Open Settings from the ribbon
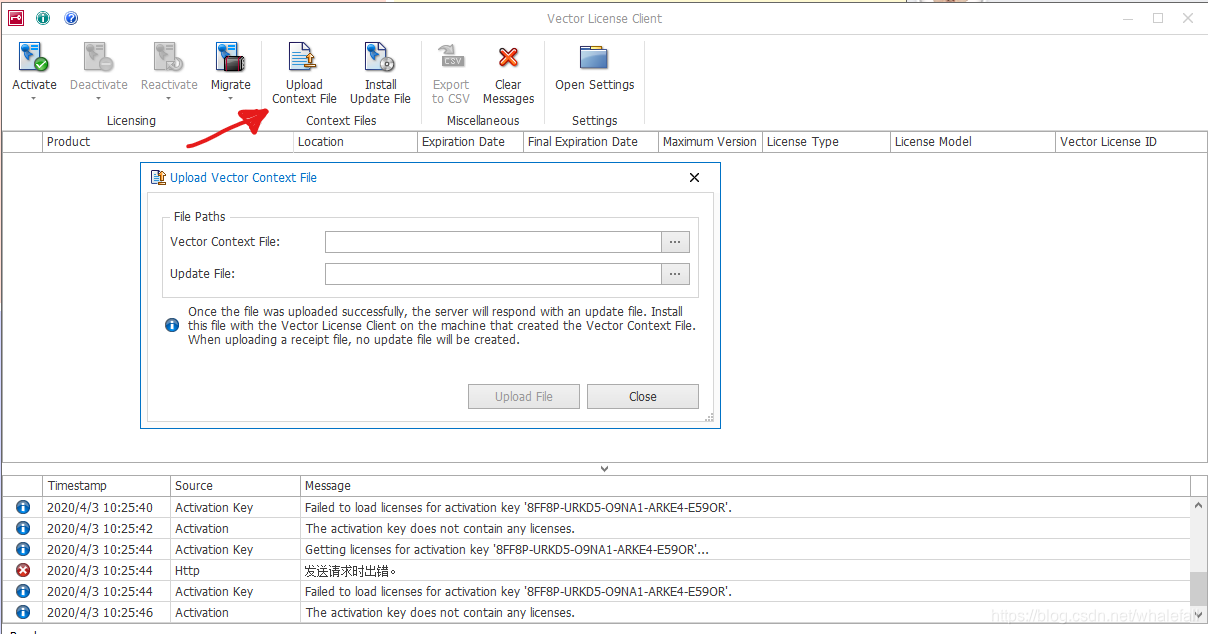Screen dimensions: 1208x634 (x=595, y=66)
